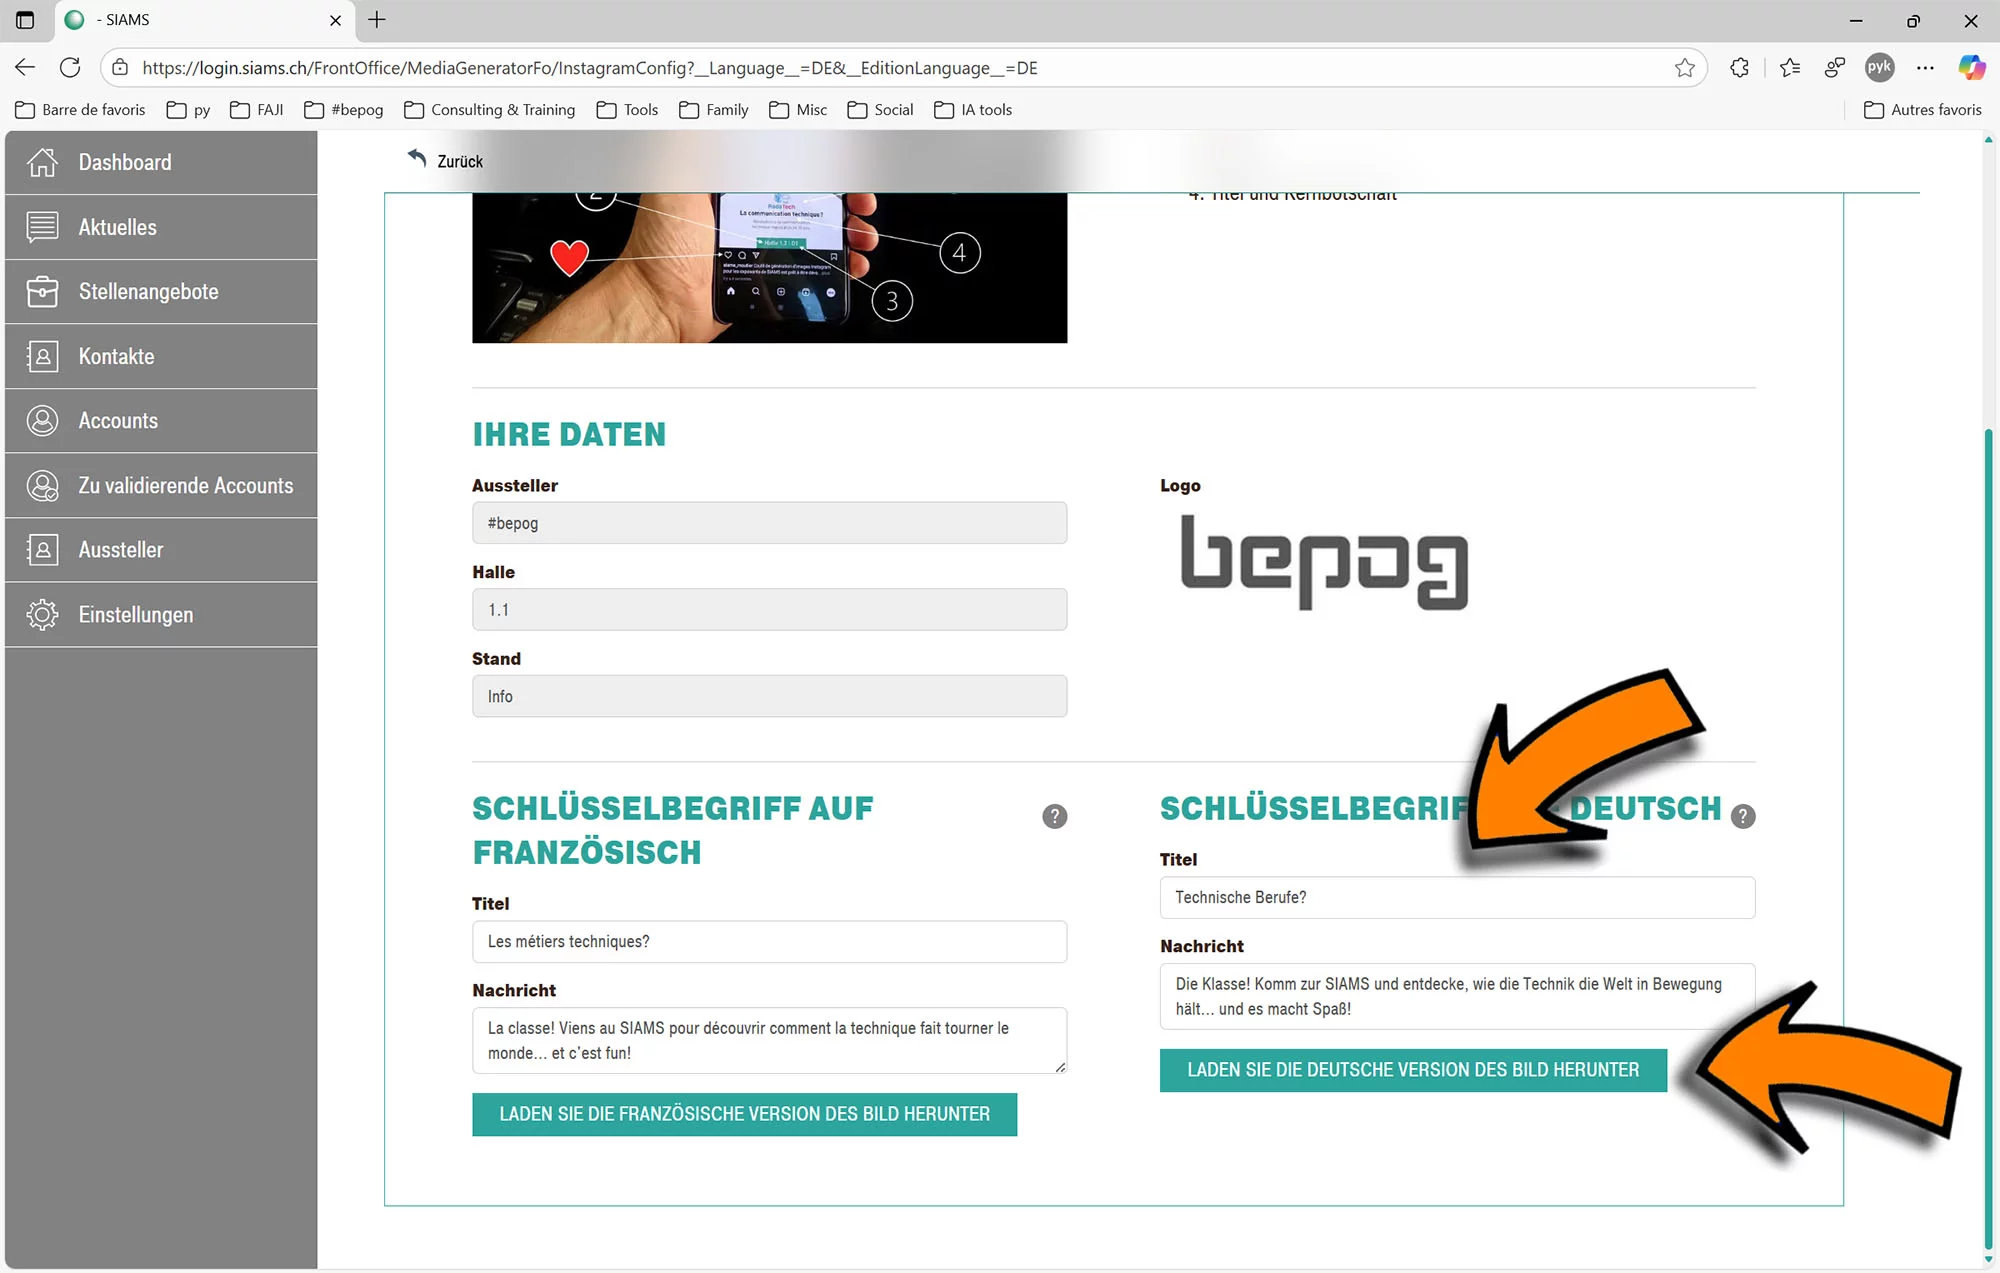Image resolution: width=2000 pixels, height=1273 pixels.
Task: Expand Autres favoris bookmarks folder
Action: click(x=1922, y=110)
